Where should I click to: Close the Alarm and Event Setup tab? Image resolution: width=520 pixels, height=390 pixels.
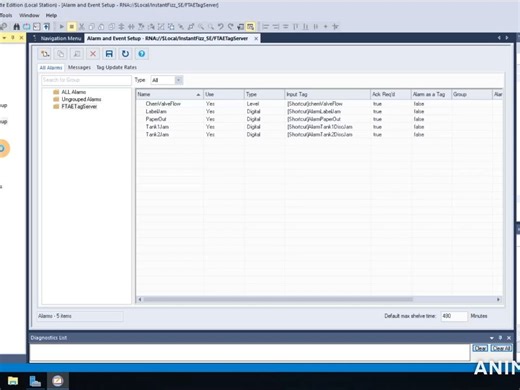256,39
